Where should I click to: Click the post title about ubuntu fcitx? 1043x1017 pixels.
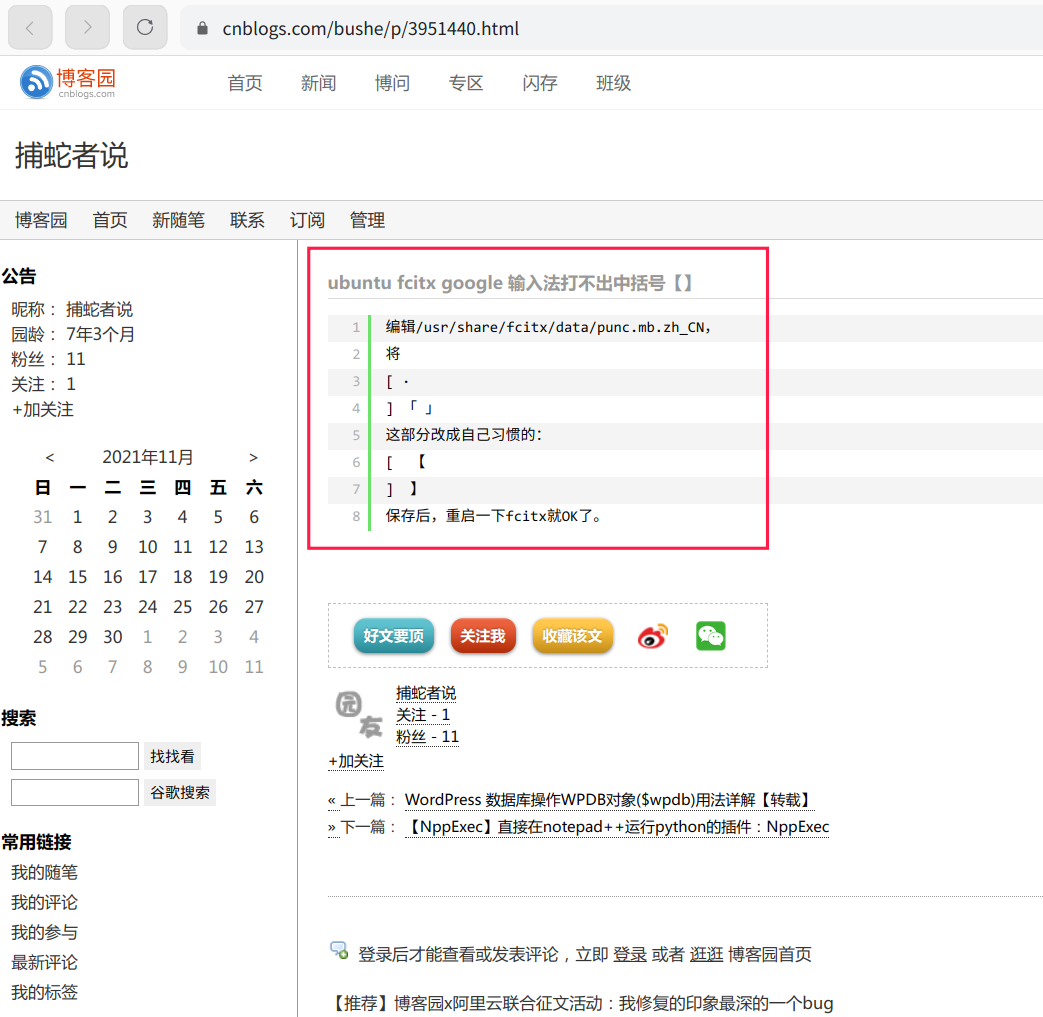coord(510,283)
